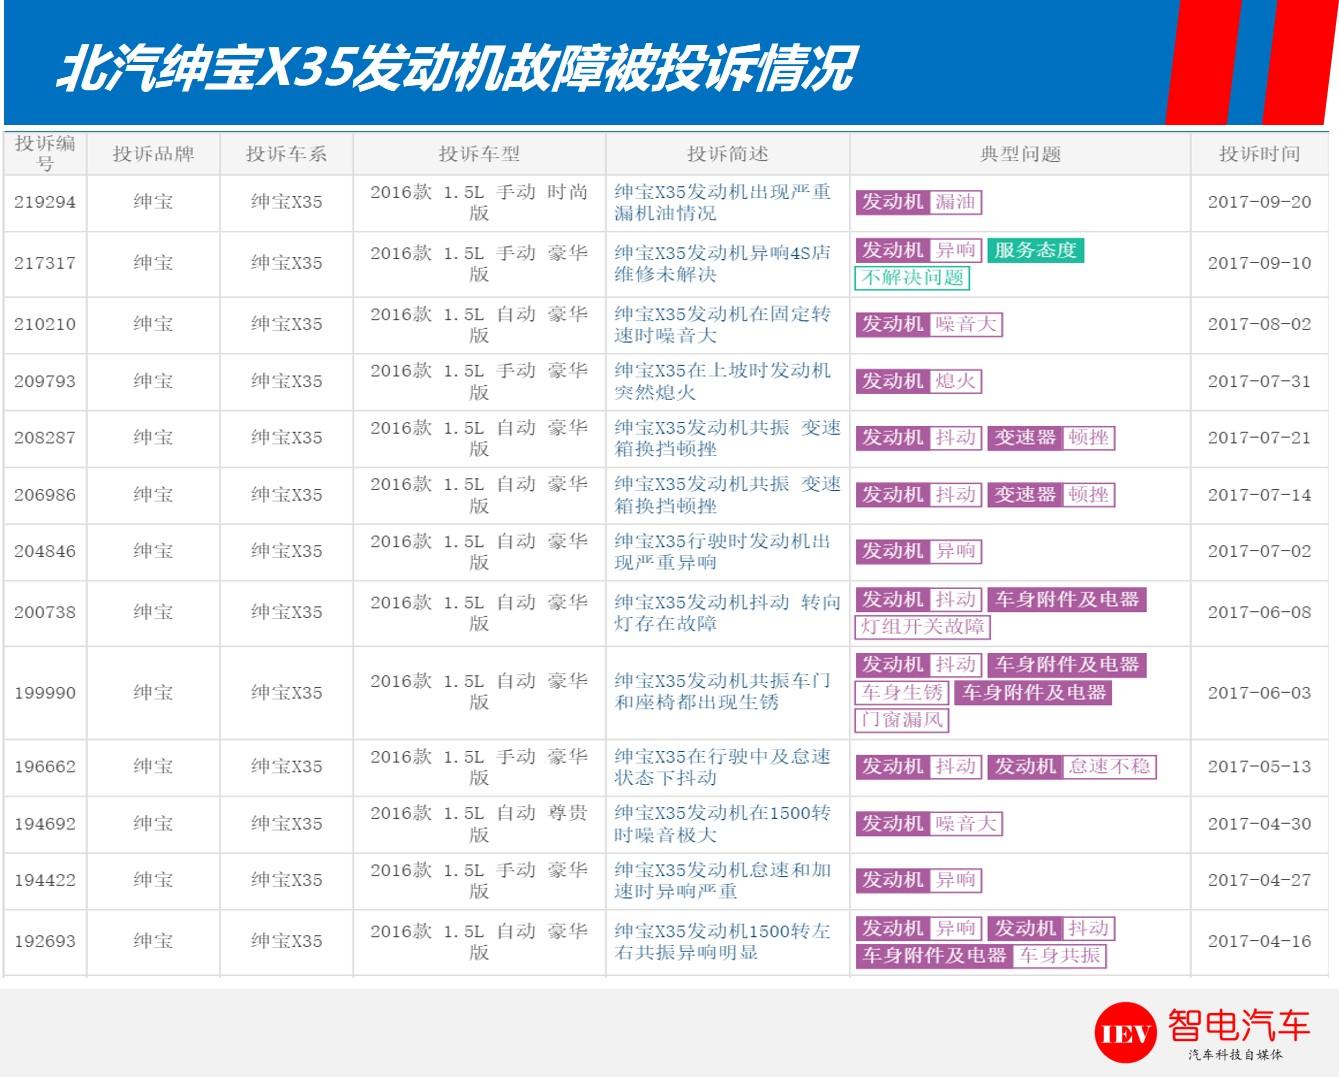Select complaint number 192693
Image resolution: width=1339 pixels, height=1077 pixels.
tap(45, 941)
